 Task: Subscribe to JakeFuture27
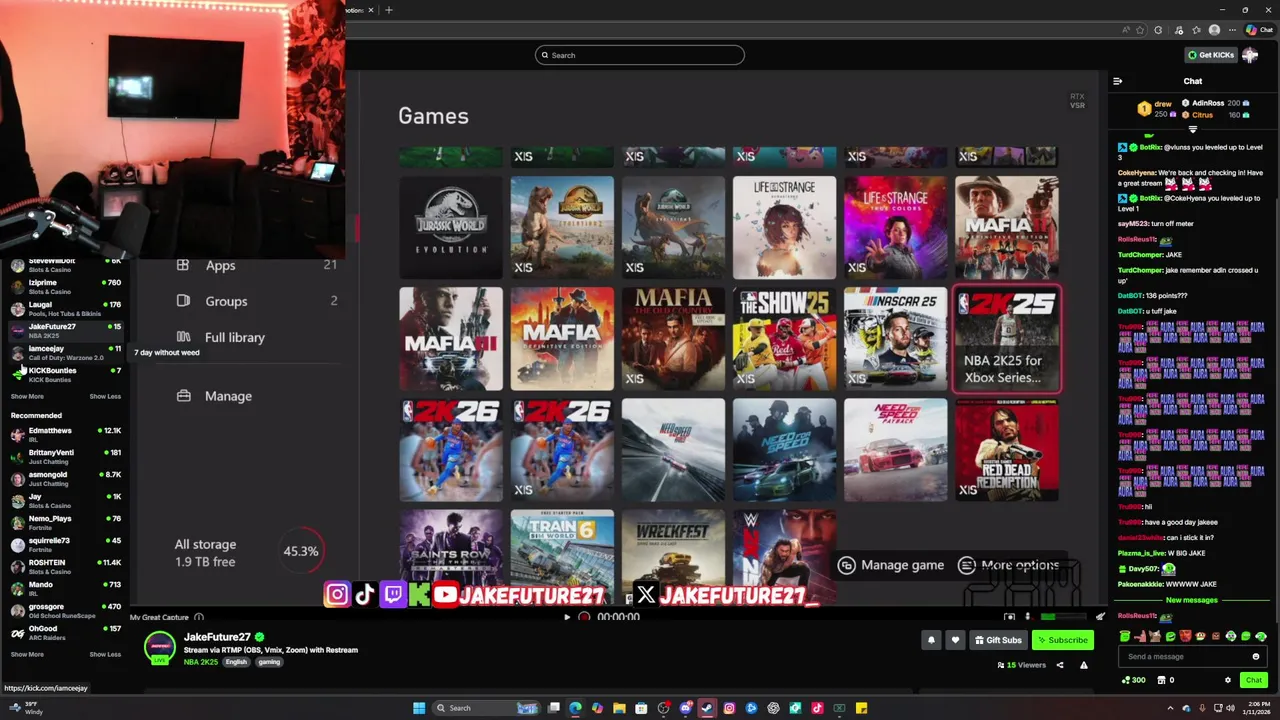pos(1063,640)
